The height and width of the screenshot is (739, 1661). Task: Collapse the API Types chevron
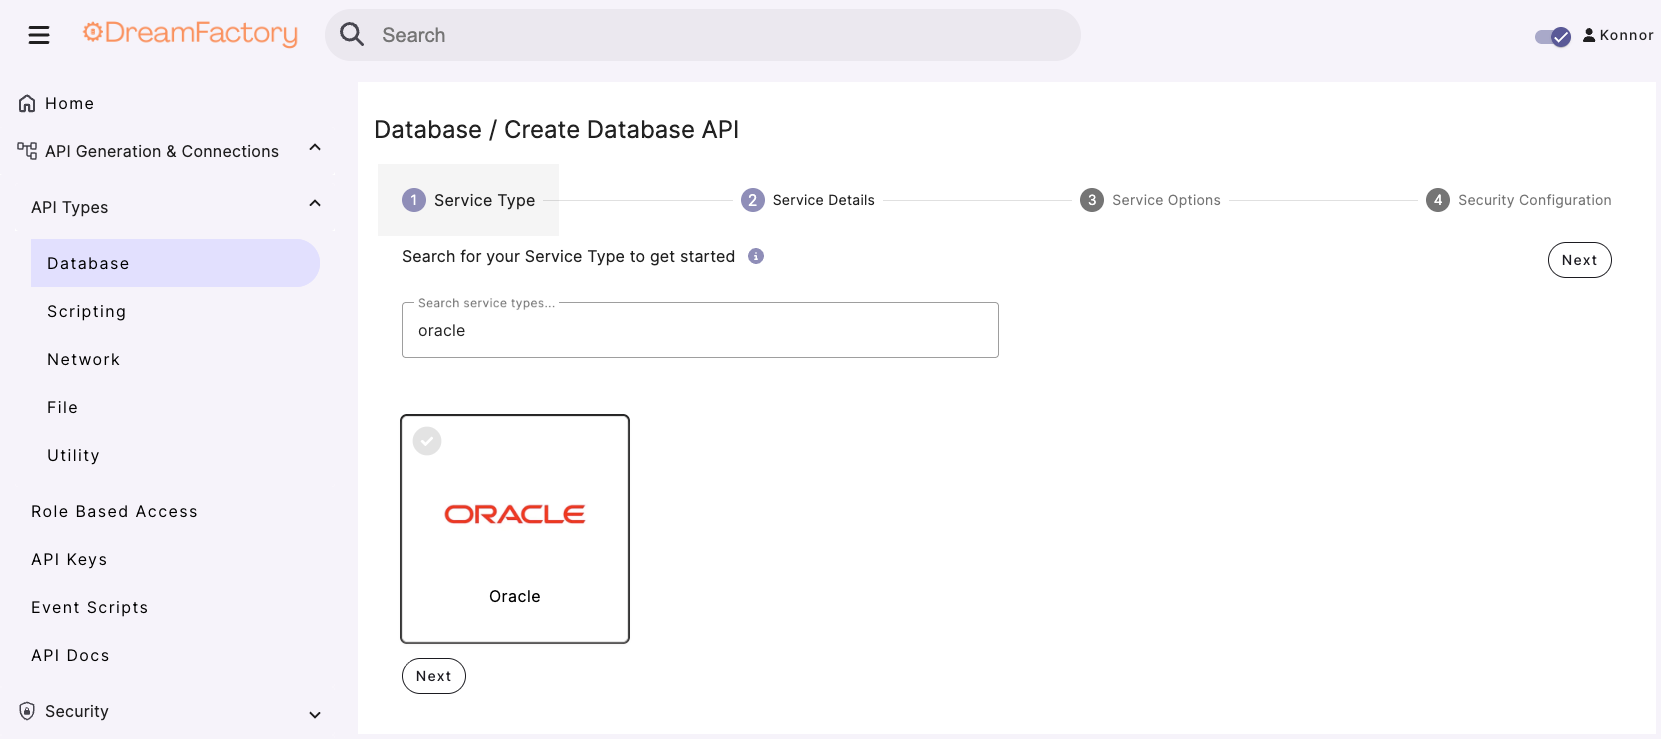[315, 204]
